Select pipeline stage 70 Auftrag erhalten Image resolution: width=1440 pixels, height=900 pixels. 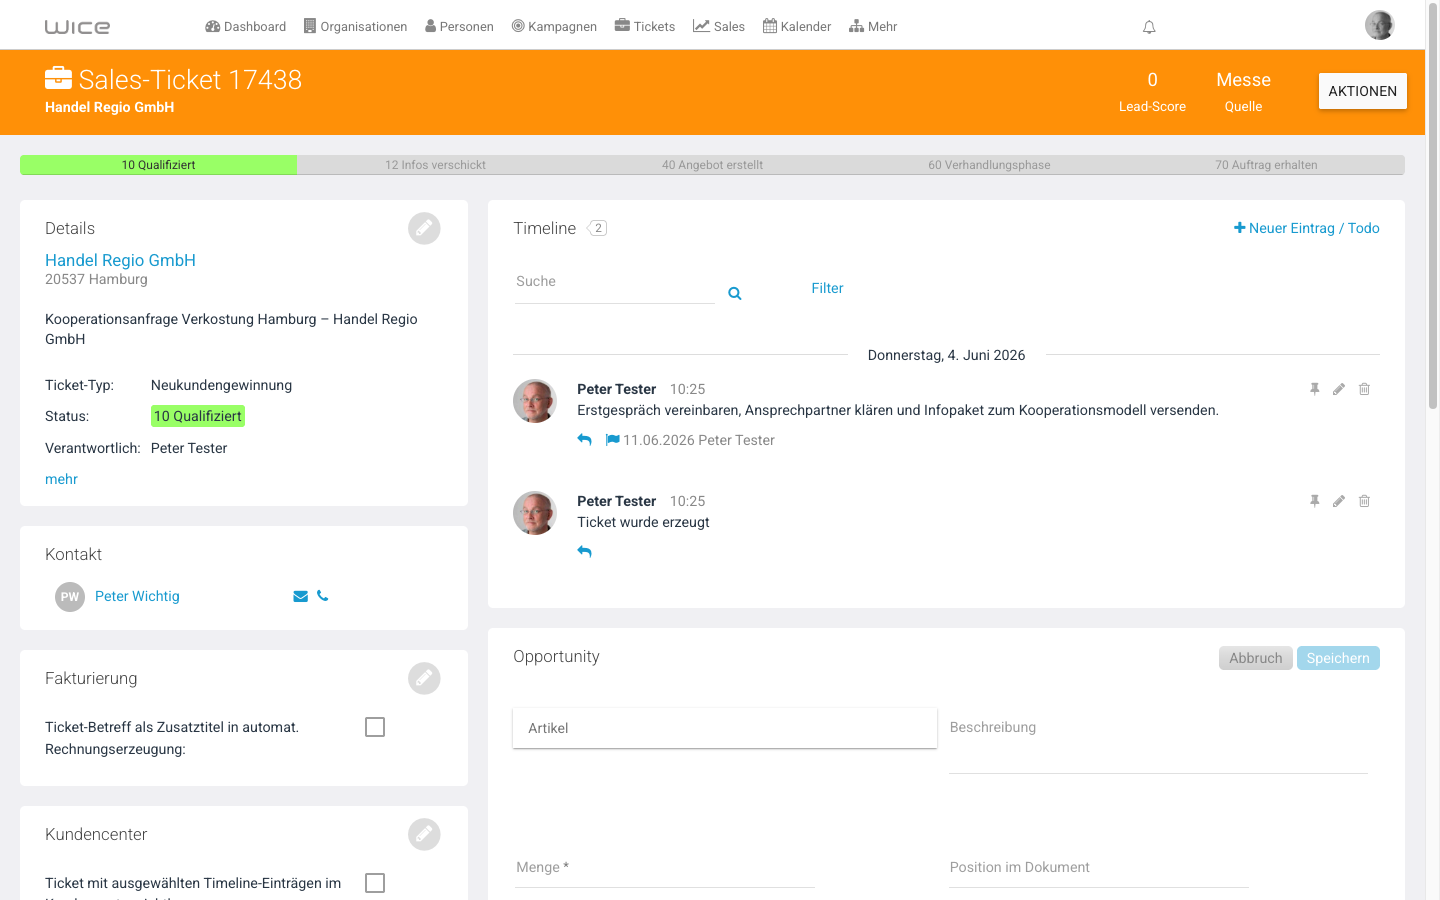1266,165
